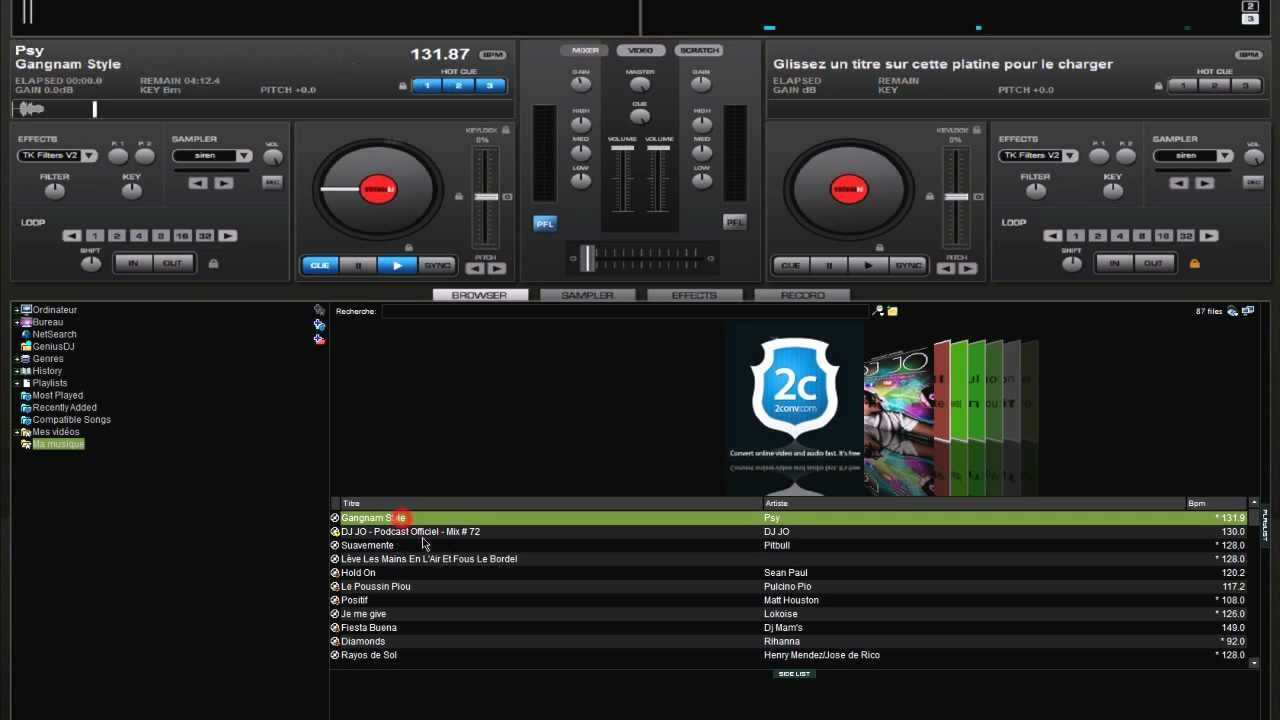Open the SIDE LIST panel button
1280x720 pixels.
pos(794,674)
